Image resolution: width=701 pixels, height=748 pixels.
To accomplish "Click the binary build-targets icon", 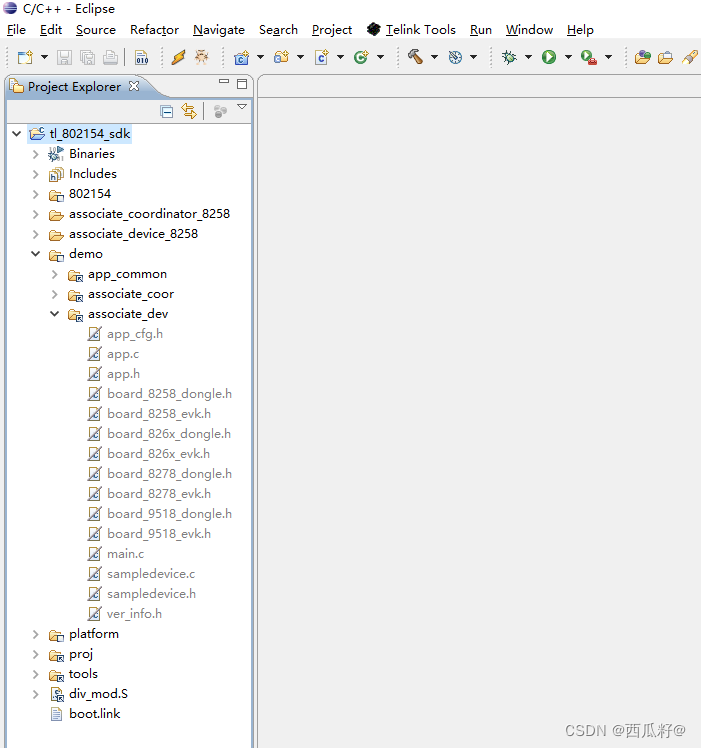I will pyautogui.click(x=142, y=57).
